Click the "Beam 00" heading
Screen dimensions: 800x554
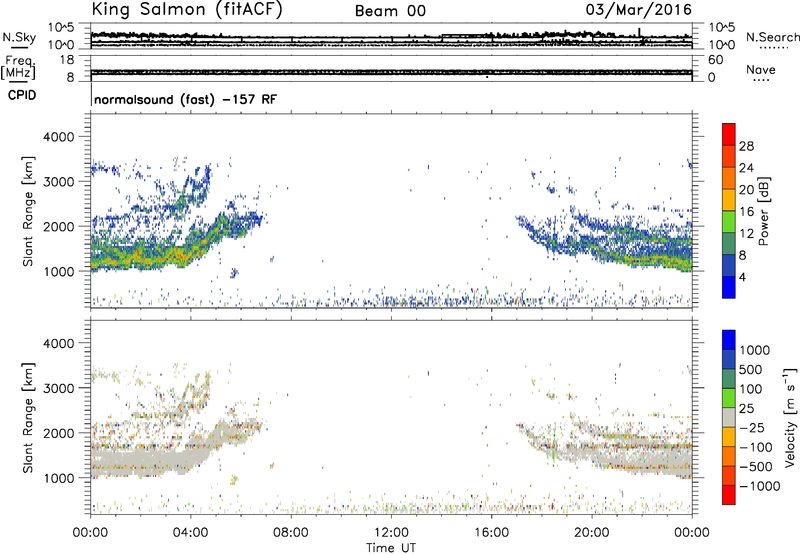click(390, 11)
